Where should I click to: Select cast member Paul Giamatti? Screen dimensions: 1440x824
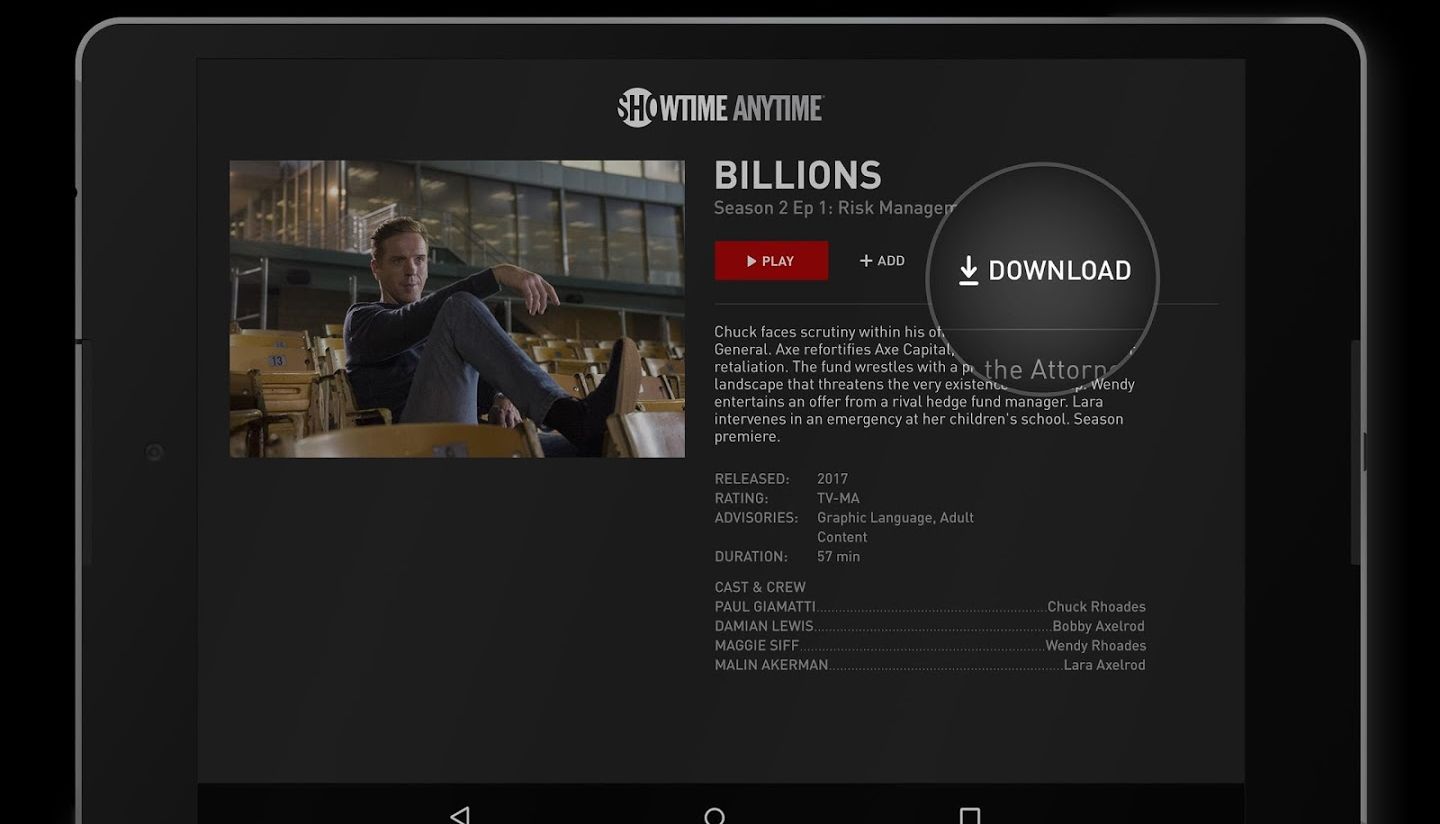click(x=765, y=607)
